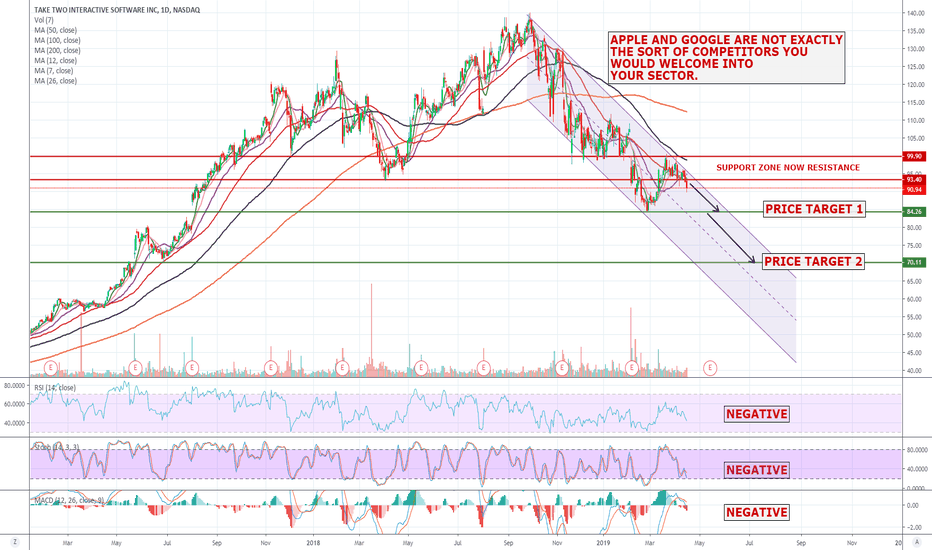
Task: Select the PRICE TARGET 1 label
Action: [814, 209]
